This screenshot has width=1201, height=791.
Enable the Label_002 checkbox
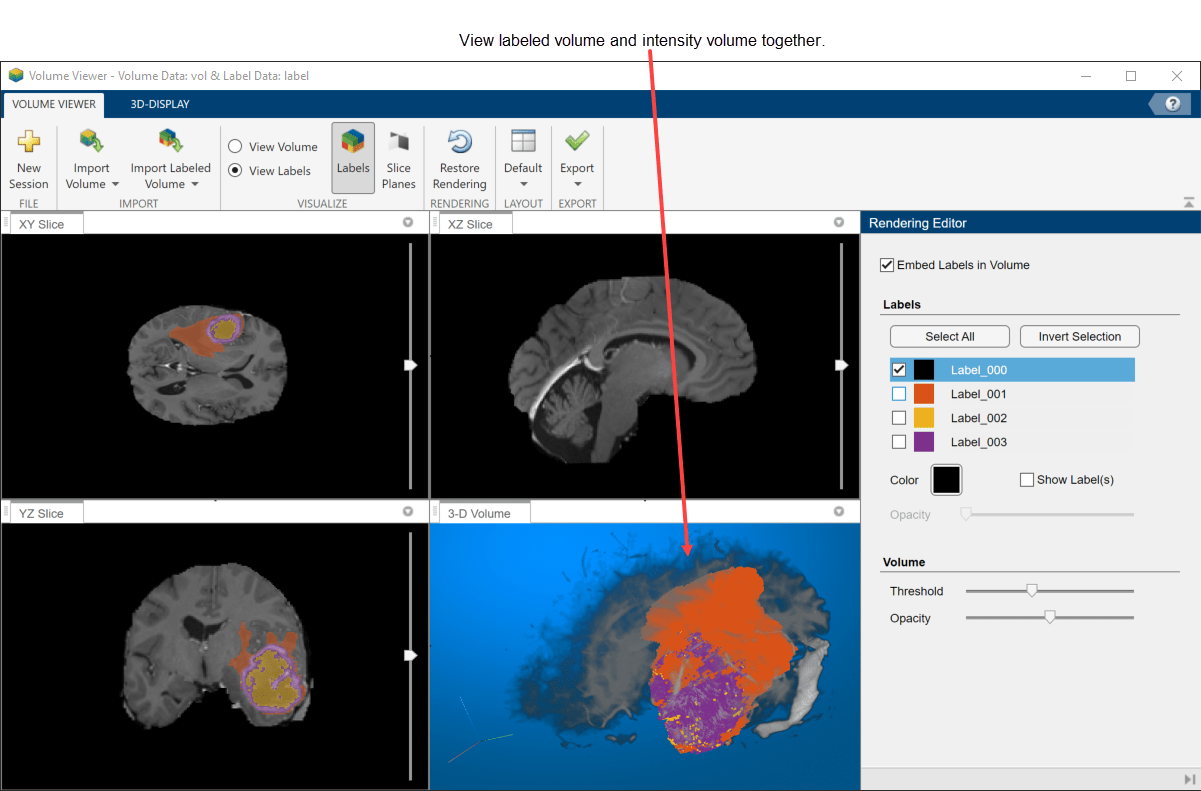pyautogui.click(x=899, y=418)
